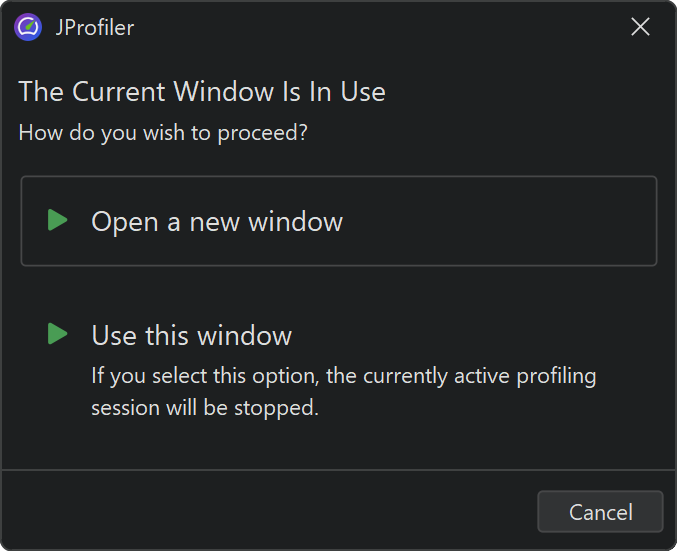Viewport: 677px width, 551px height.
Task: Click the JProfiler logo in title bar
Action: tap(28, 27)
